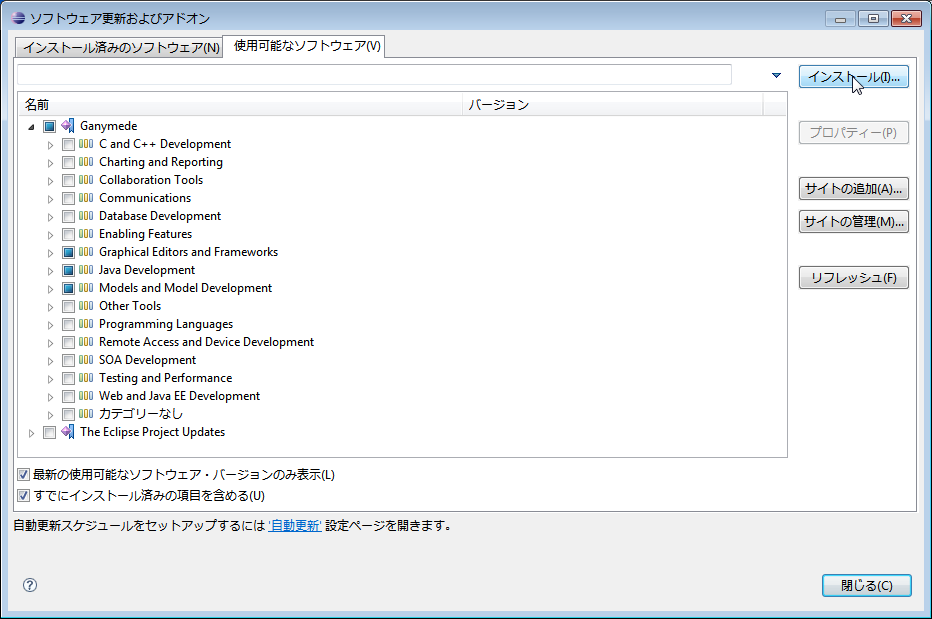The width and height of the screenshot is (932, 619).
Task: Check the C and C++ Development checkbox
Action: pos(68,144)
